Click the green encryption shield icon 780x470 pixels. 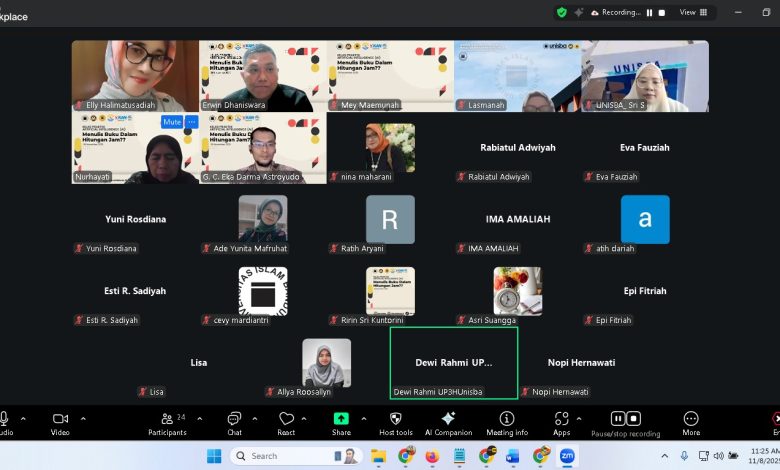[x=562, y=12]
